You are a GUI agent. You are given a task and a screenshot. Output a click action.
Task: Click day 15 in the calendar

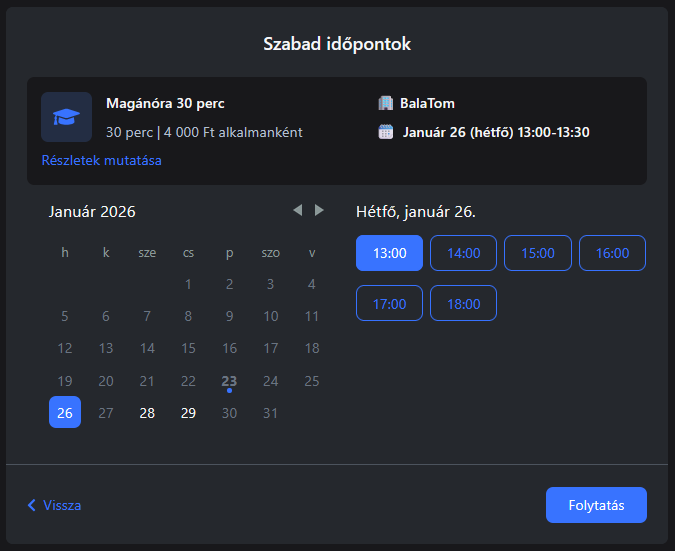click(x=188, y=348)
